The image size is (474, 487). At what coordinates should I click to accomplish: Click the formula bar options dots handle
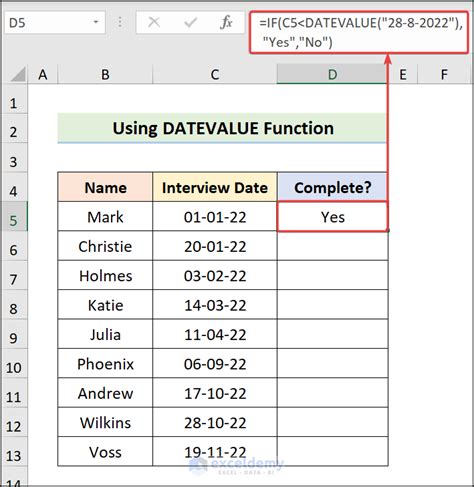point(120,22)
